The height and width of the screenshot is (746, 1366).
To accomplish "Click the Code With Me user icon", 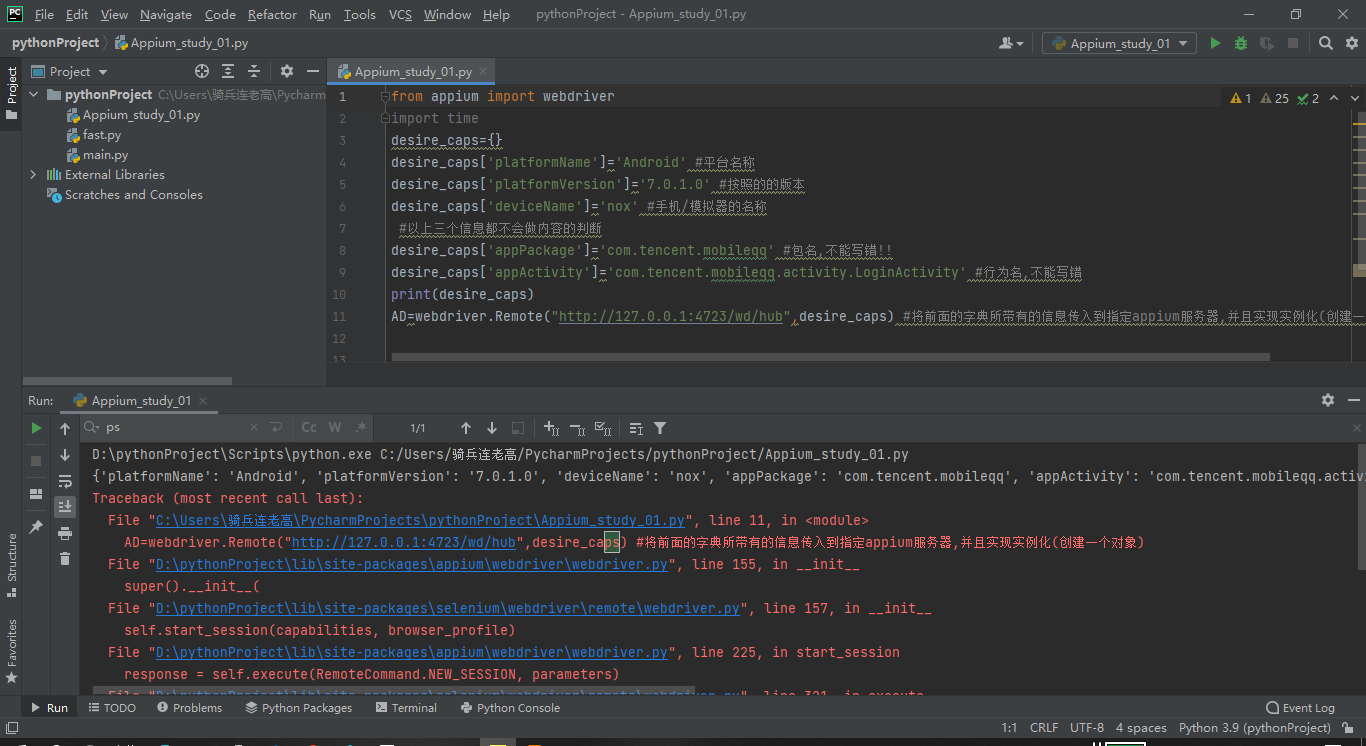I will click(x=1011, y=43).
